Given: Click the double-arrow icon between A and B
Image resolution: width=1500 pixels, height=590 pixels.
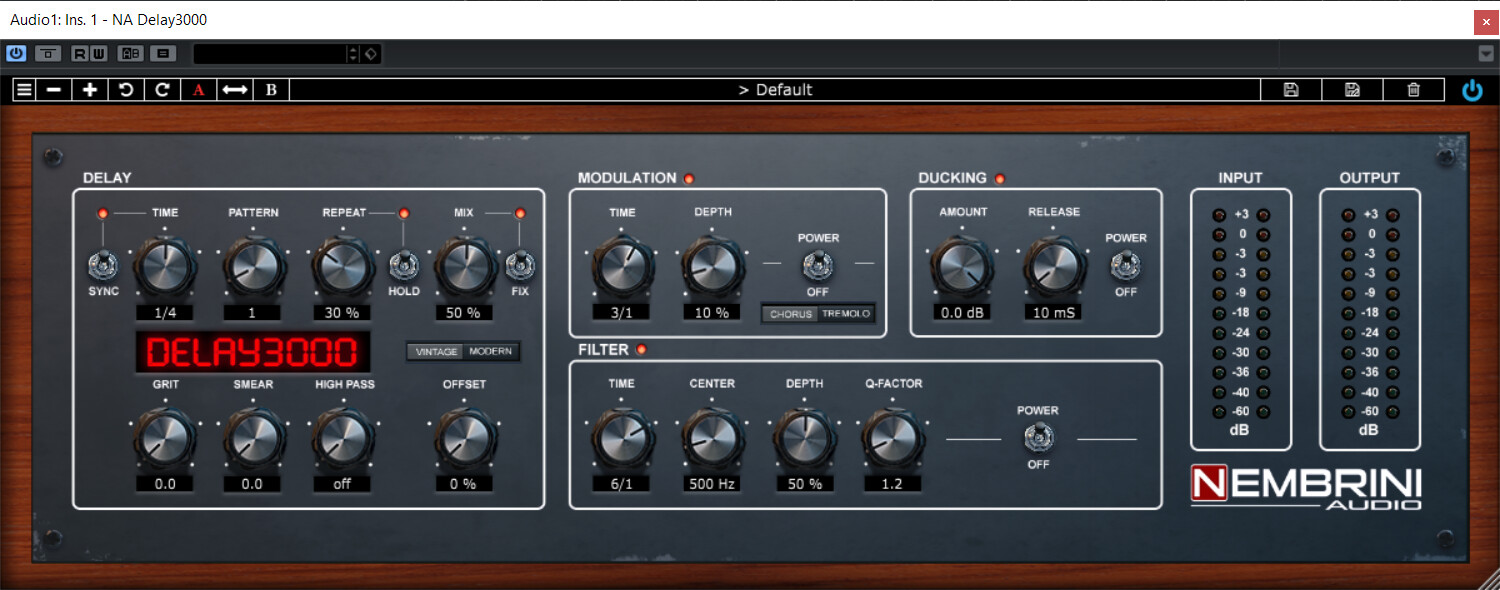Looking at the screenshot, I should 234,90.
